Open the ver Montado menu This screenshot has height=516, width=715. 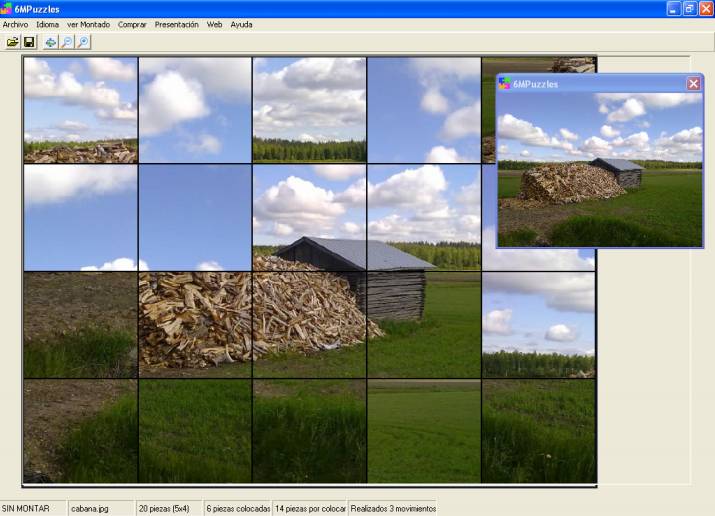(88, 25)
